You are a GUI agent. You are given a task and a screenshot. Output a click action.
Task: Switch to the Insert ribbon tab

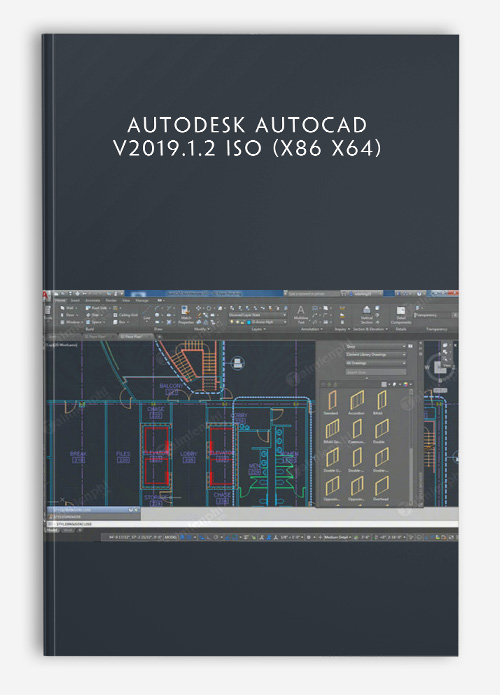click(75, 301)
